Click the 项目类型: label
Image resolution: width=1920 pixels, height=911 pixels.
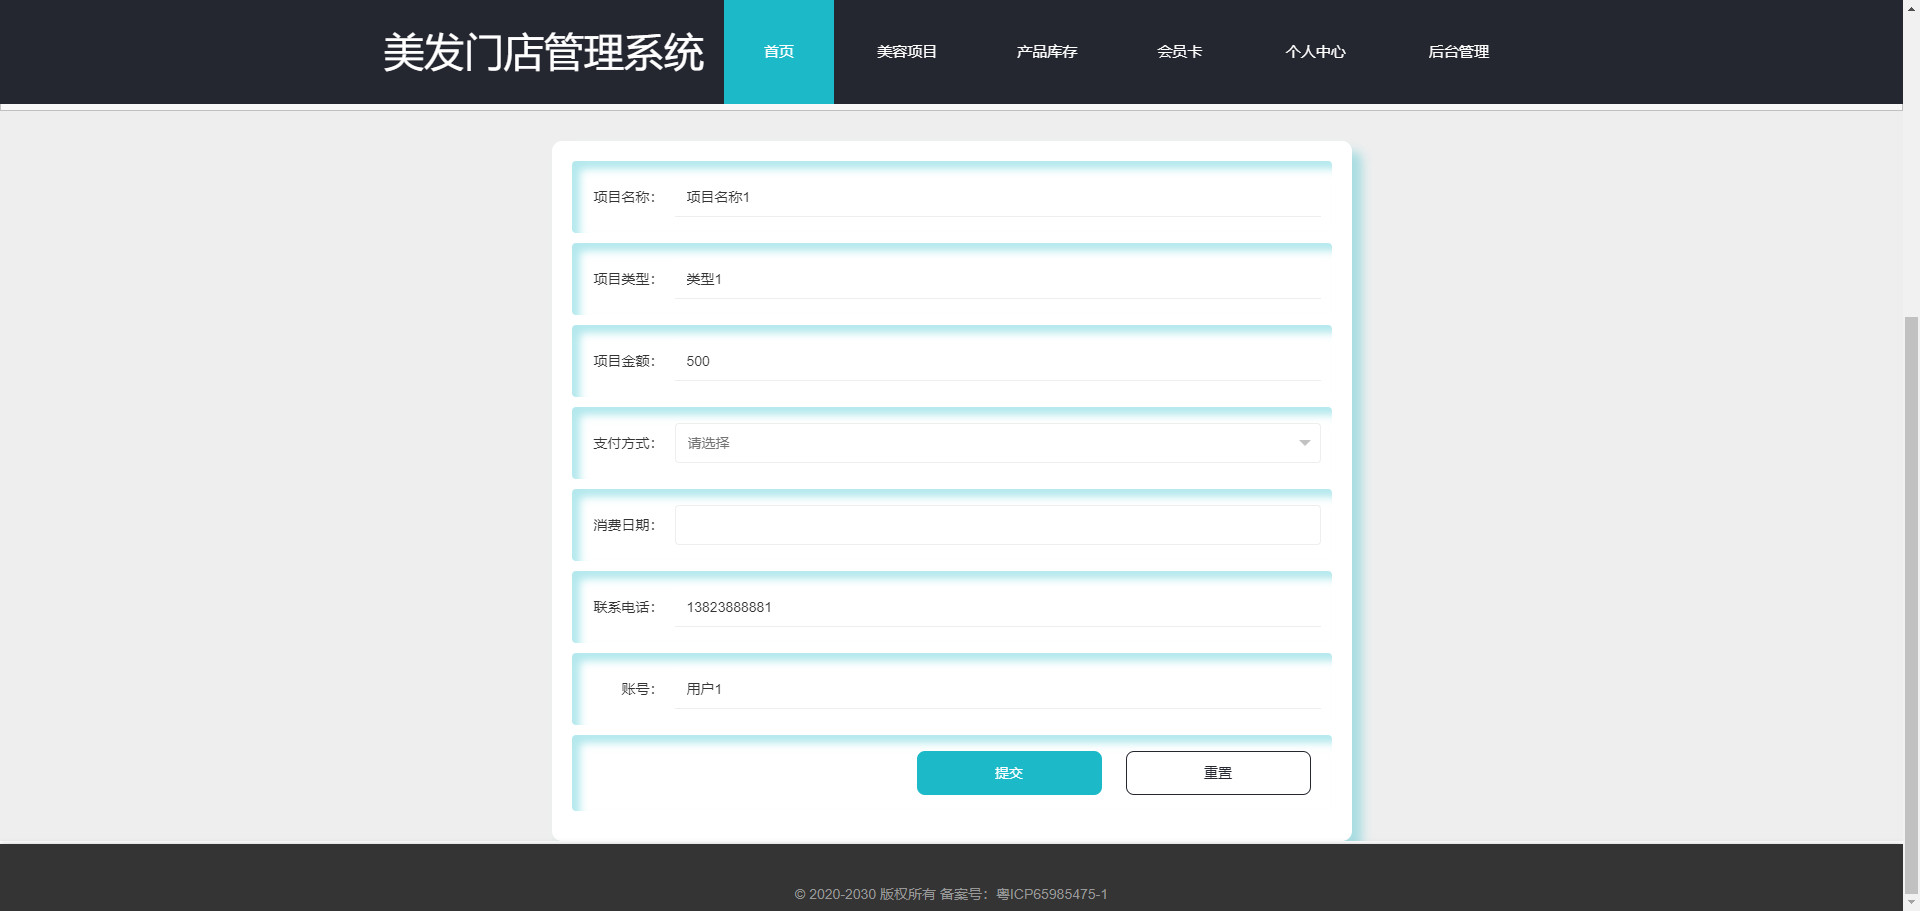623,279
